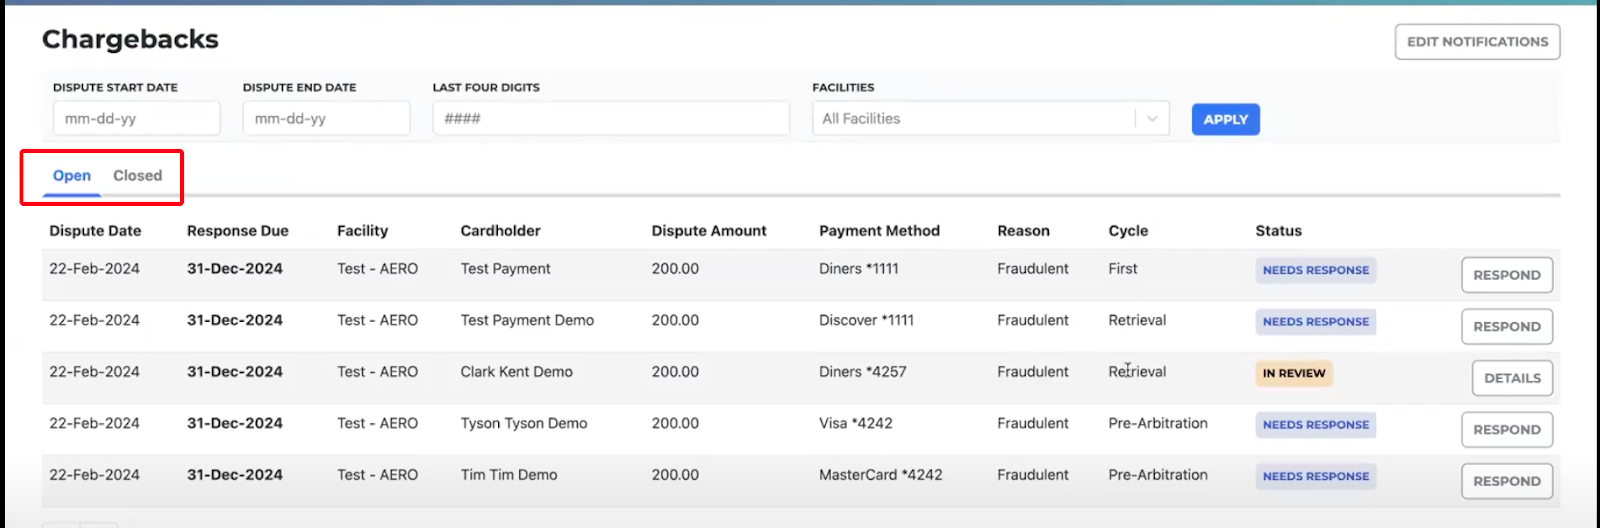Open Edit Notifications settings
Screen dimensions: 1600x528
(x=1477, y=42)
